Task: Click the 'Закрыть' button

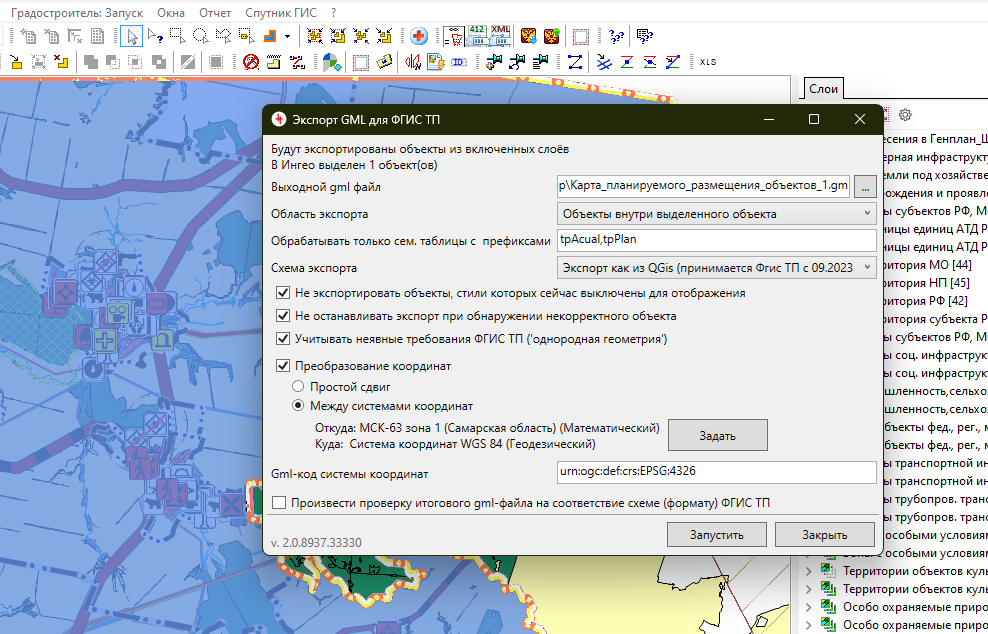Action: point(824,535)
